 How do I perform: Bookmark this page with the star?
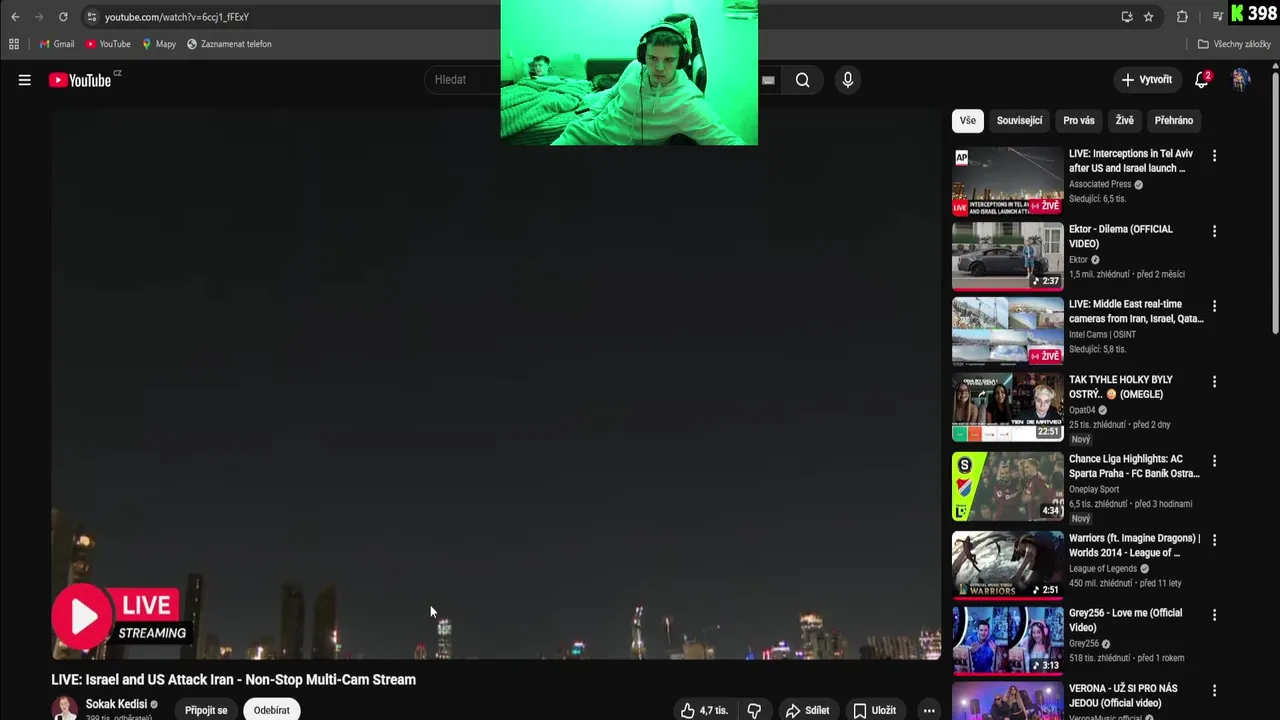tap(1149, 17)
